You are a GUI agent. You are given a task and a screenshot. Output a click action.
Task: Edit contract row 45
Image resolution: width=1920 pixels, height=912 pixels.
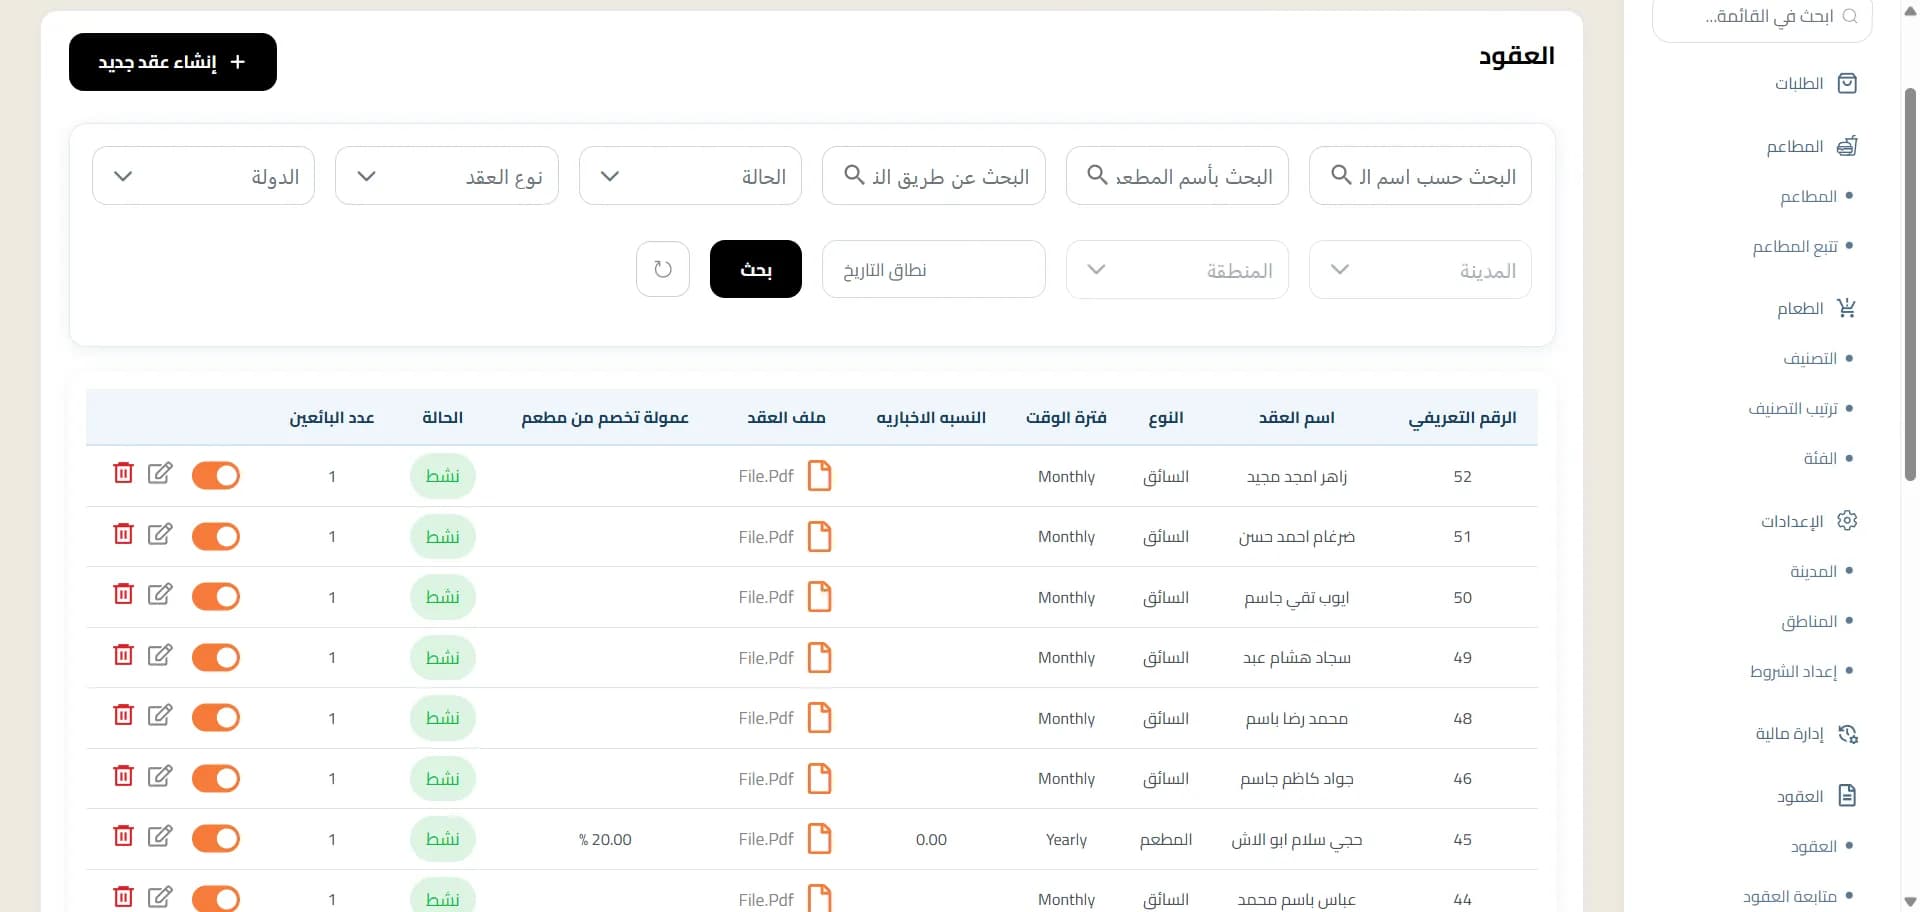click(160, 835)
